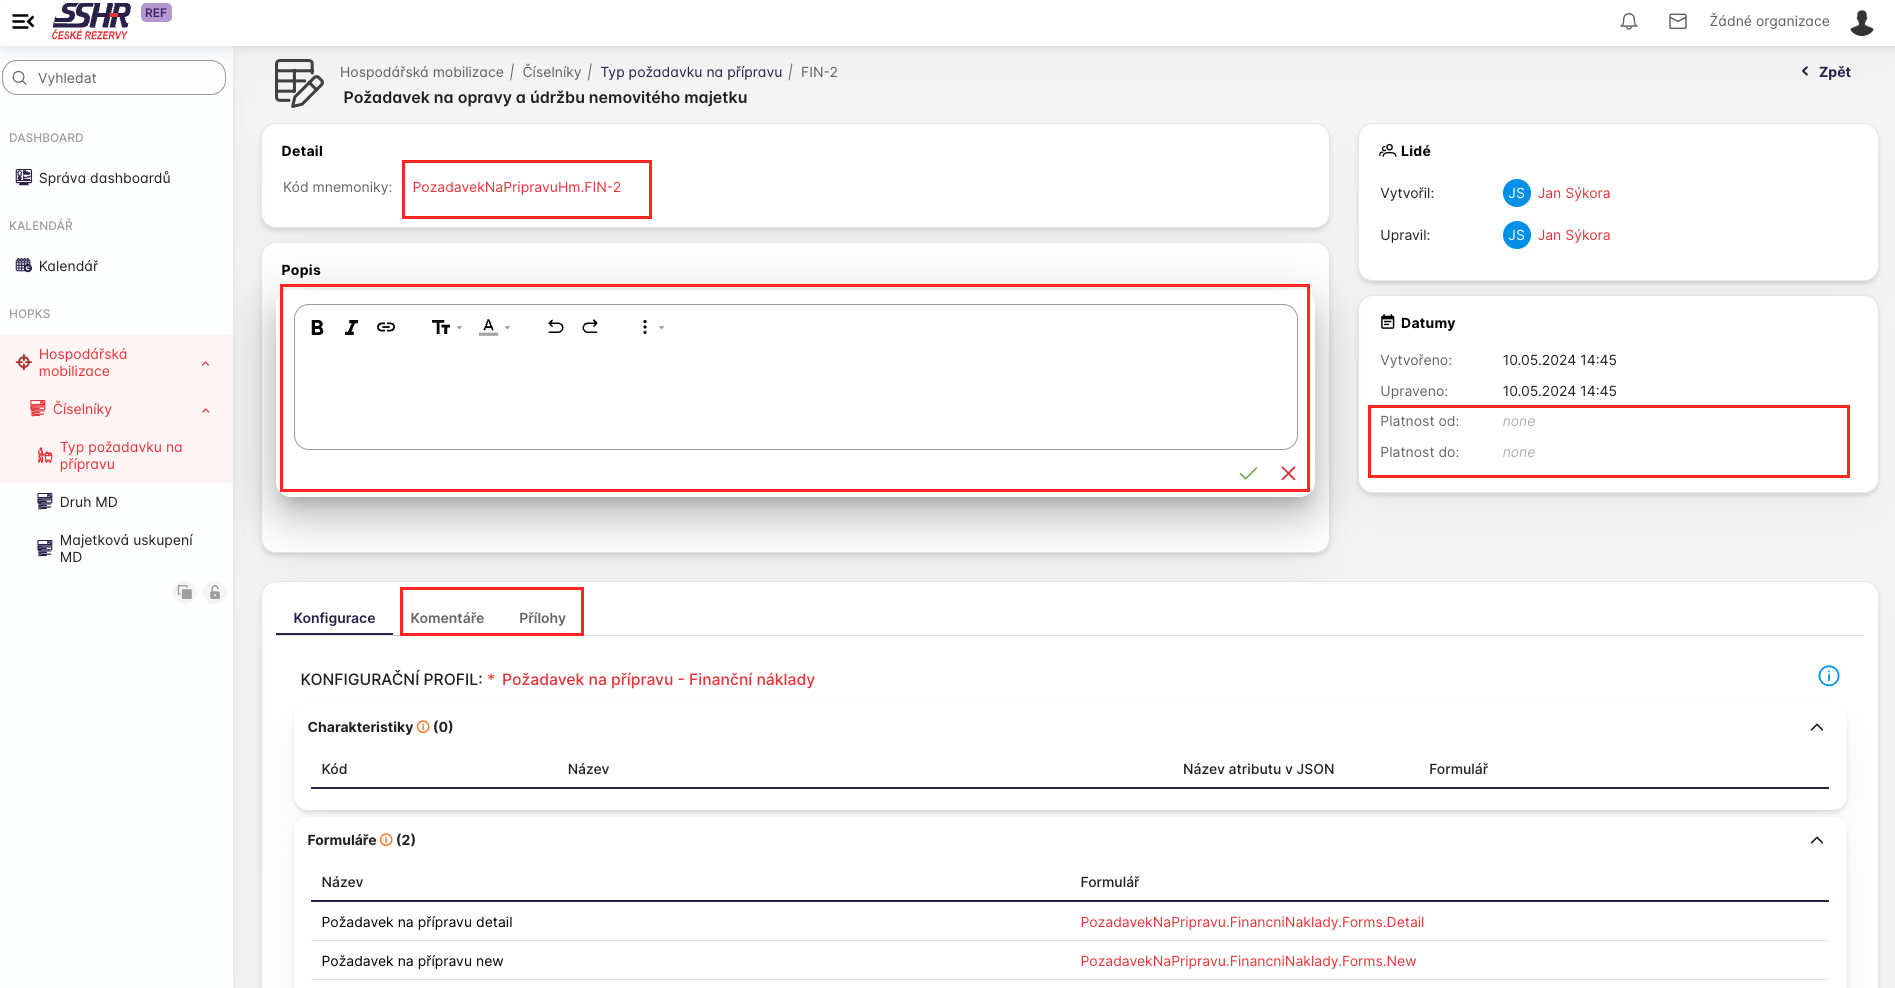Cancel description edit with red X
The width and height of the screenshot is (1895, 988).
pyautogui.click(x=1288, y=474)
